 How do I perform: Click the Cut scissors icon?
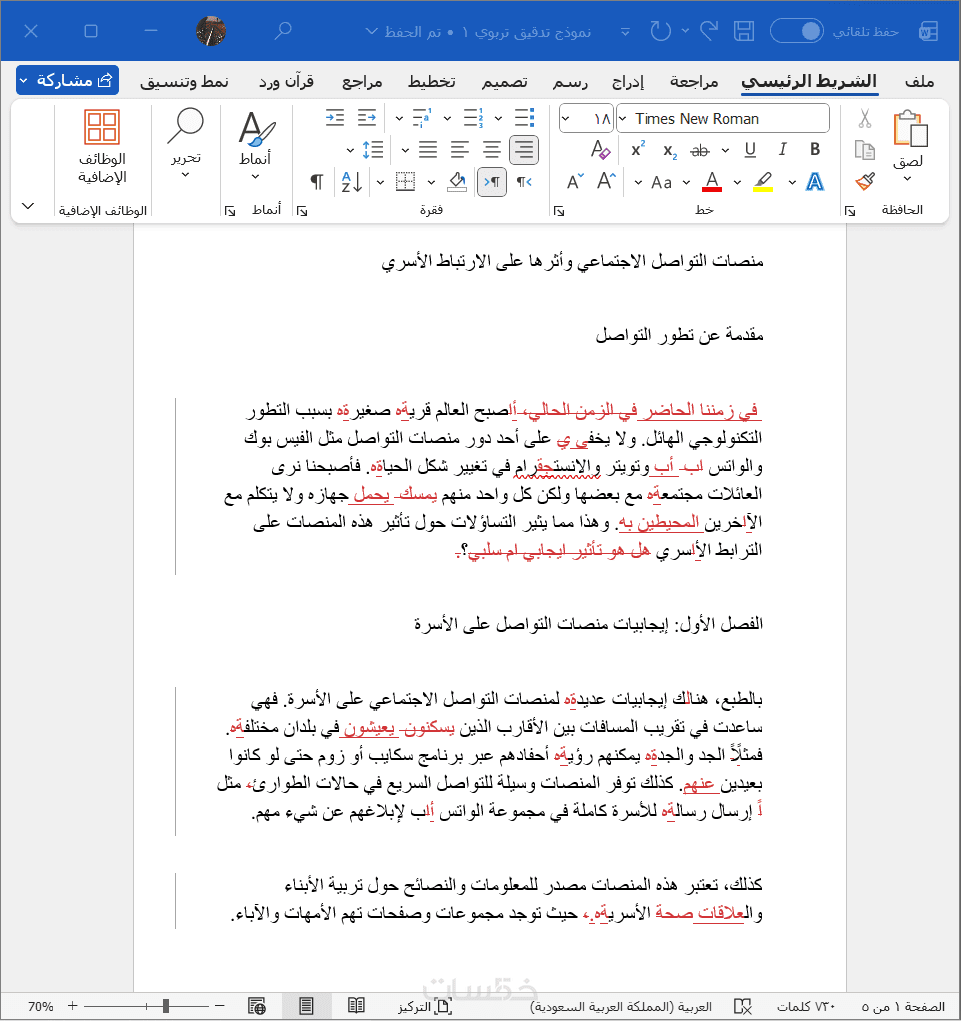[865, 119]
